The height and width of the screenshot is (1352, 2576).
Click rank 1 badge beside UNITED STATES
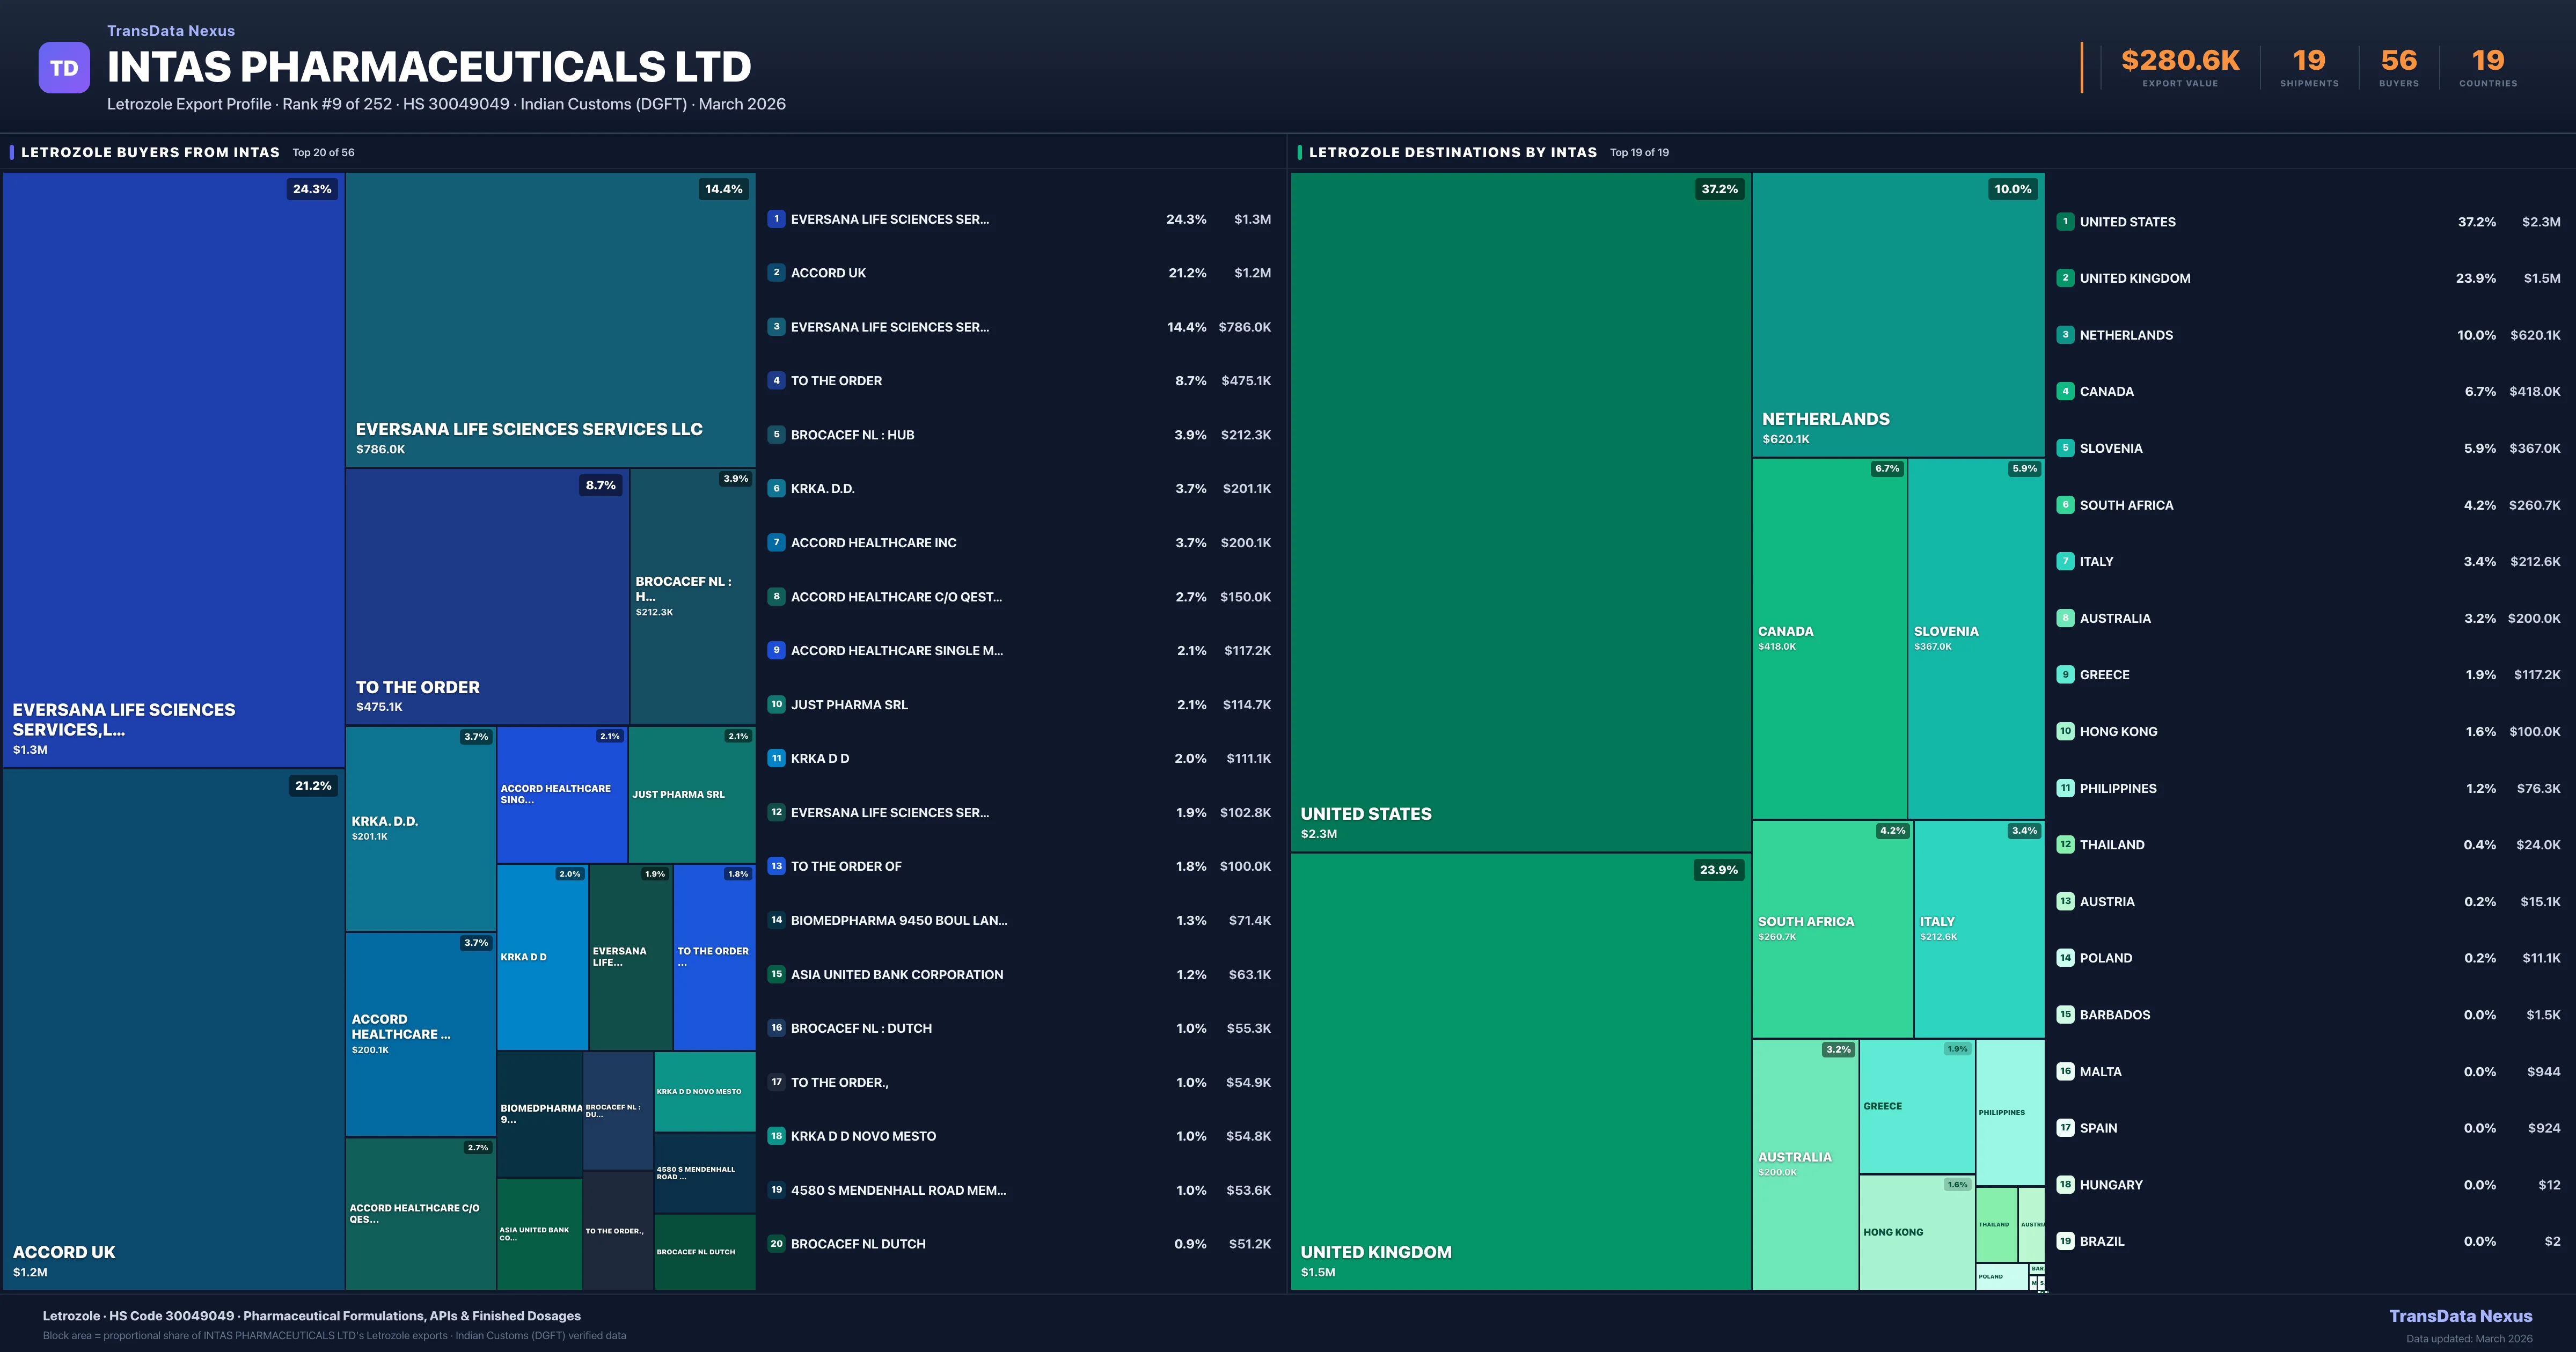pyautogui.click(x=2065, y=222)
